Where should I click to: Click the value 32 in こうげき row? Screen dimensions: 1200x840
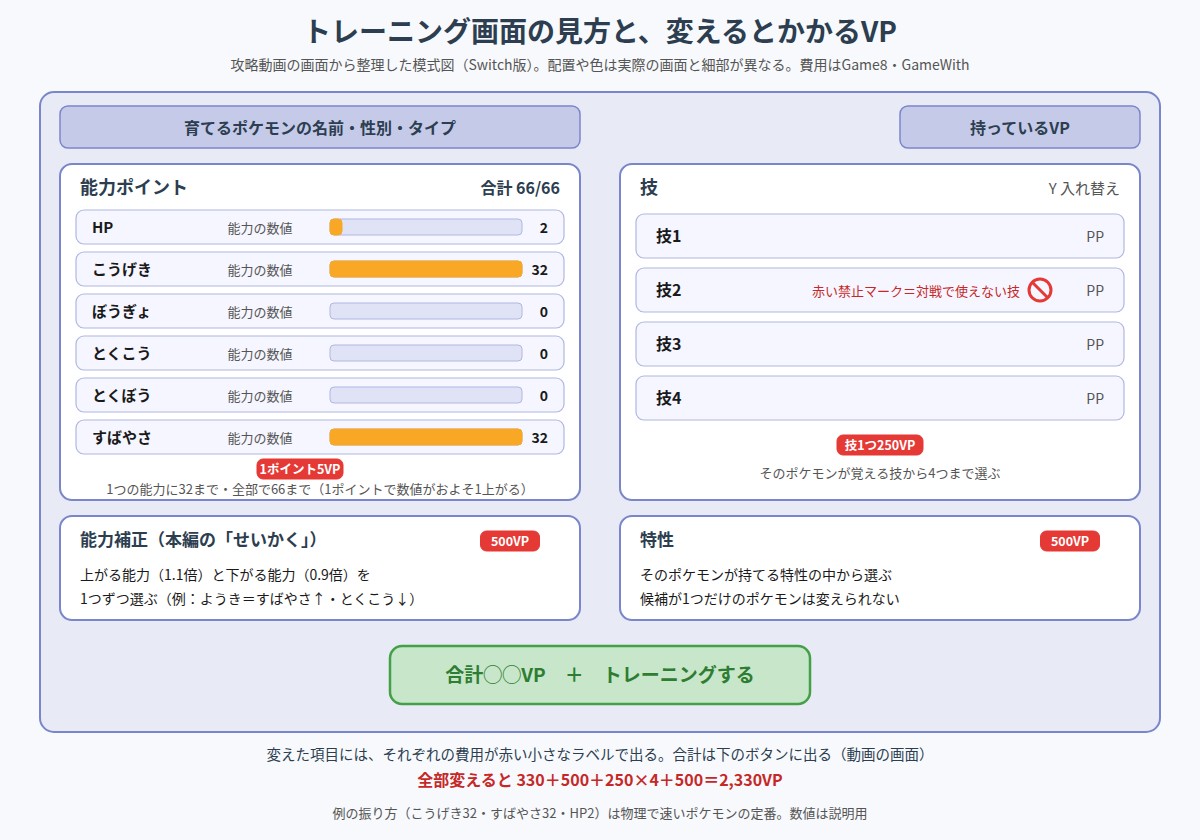[540, 270]
